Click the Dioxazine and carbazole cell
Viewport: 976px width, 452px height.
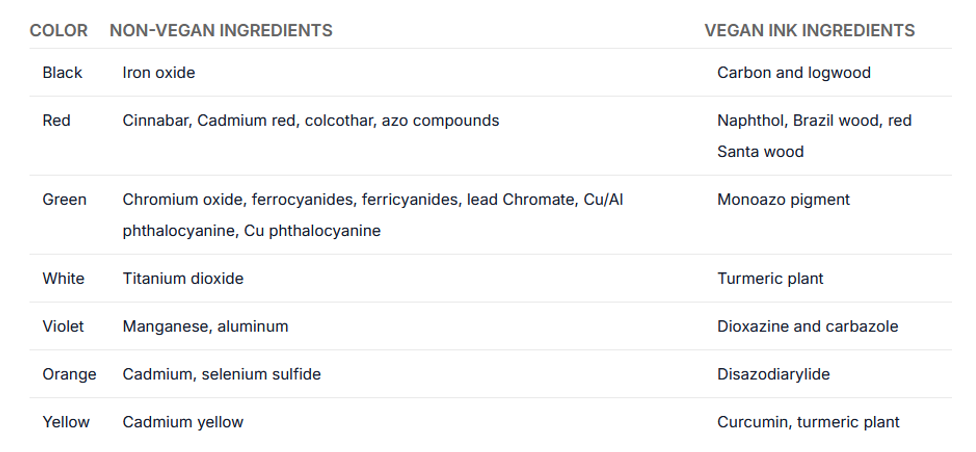coord(807,327)
